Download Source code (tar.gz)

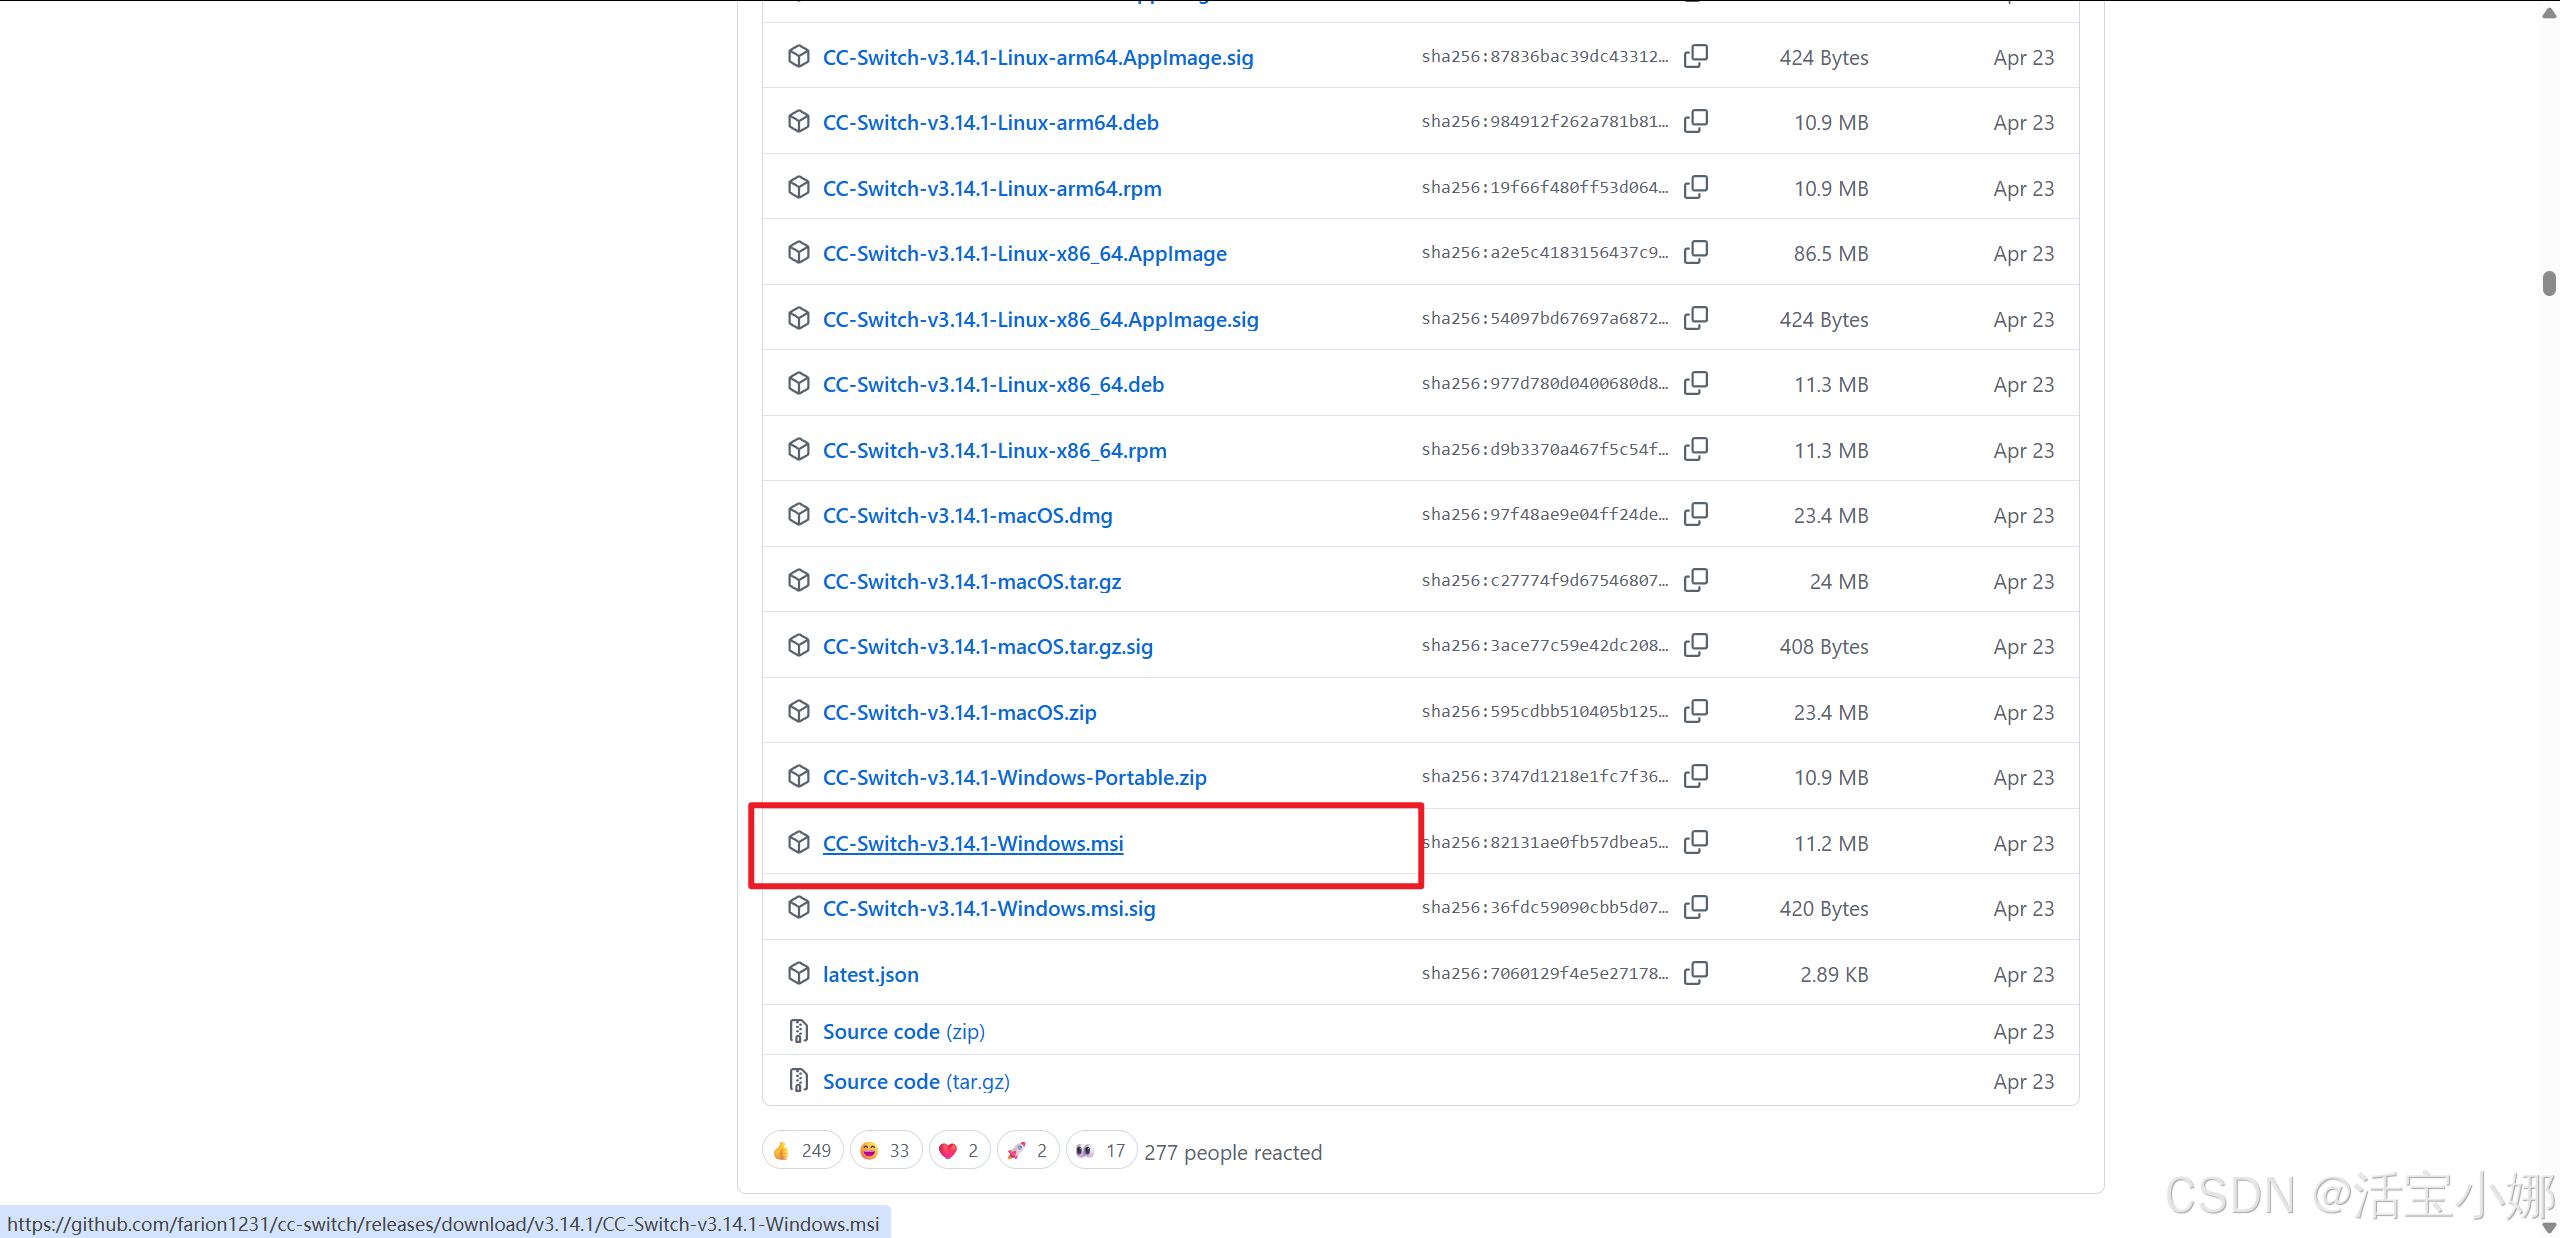[916, 1082]
